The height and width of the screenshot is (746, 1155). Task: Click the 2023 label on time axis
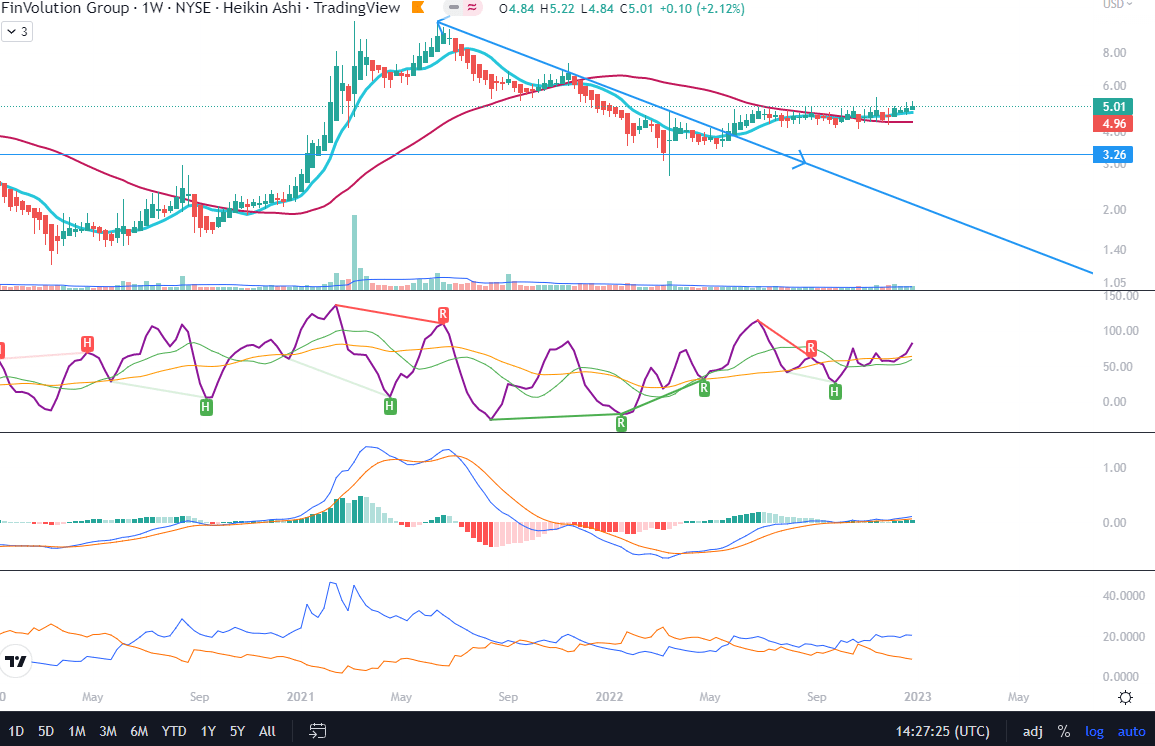917,697
